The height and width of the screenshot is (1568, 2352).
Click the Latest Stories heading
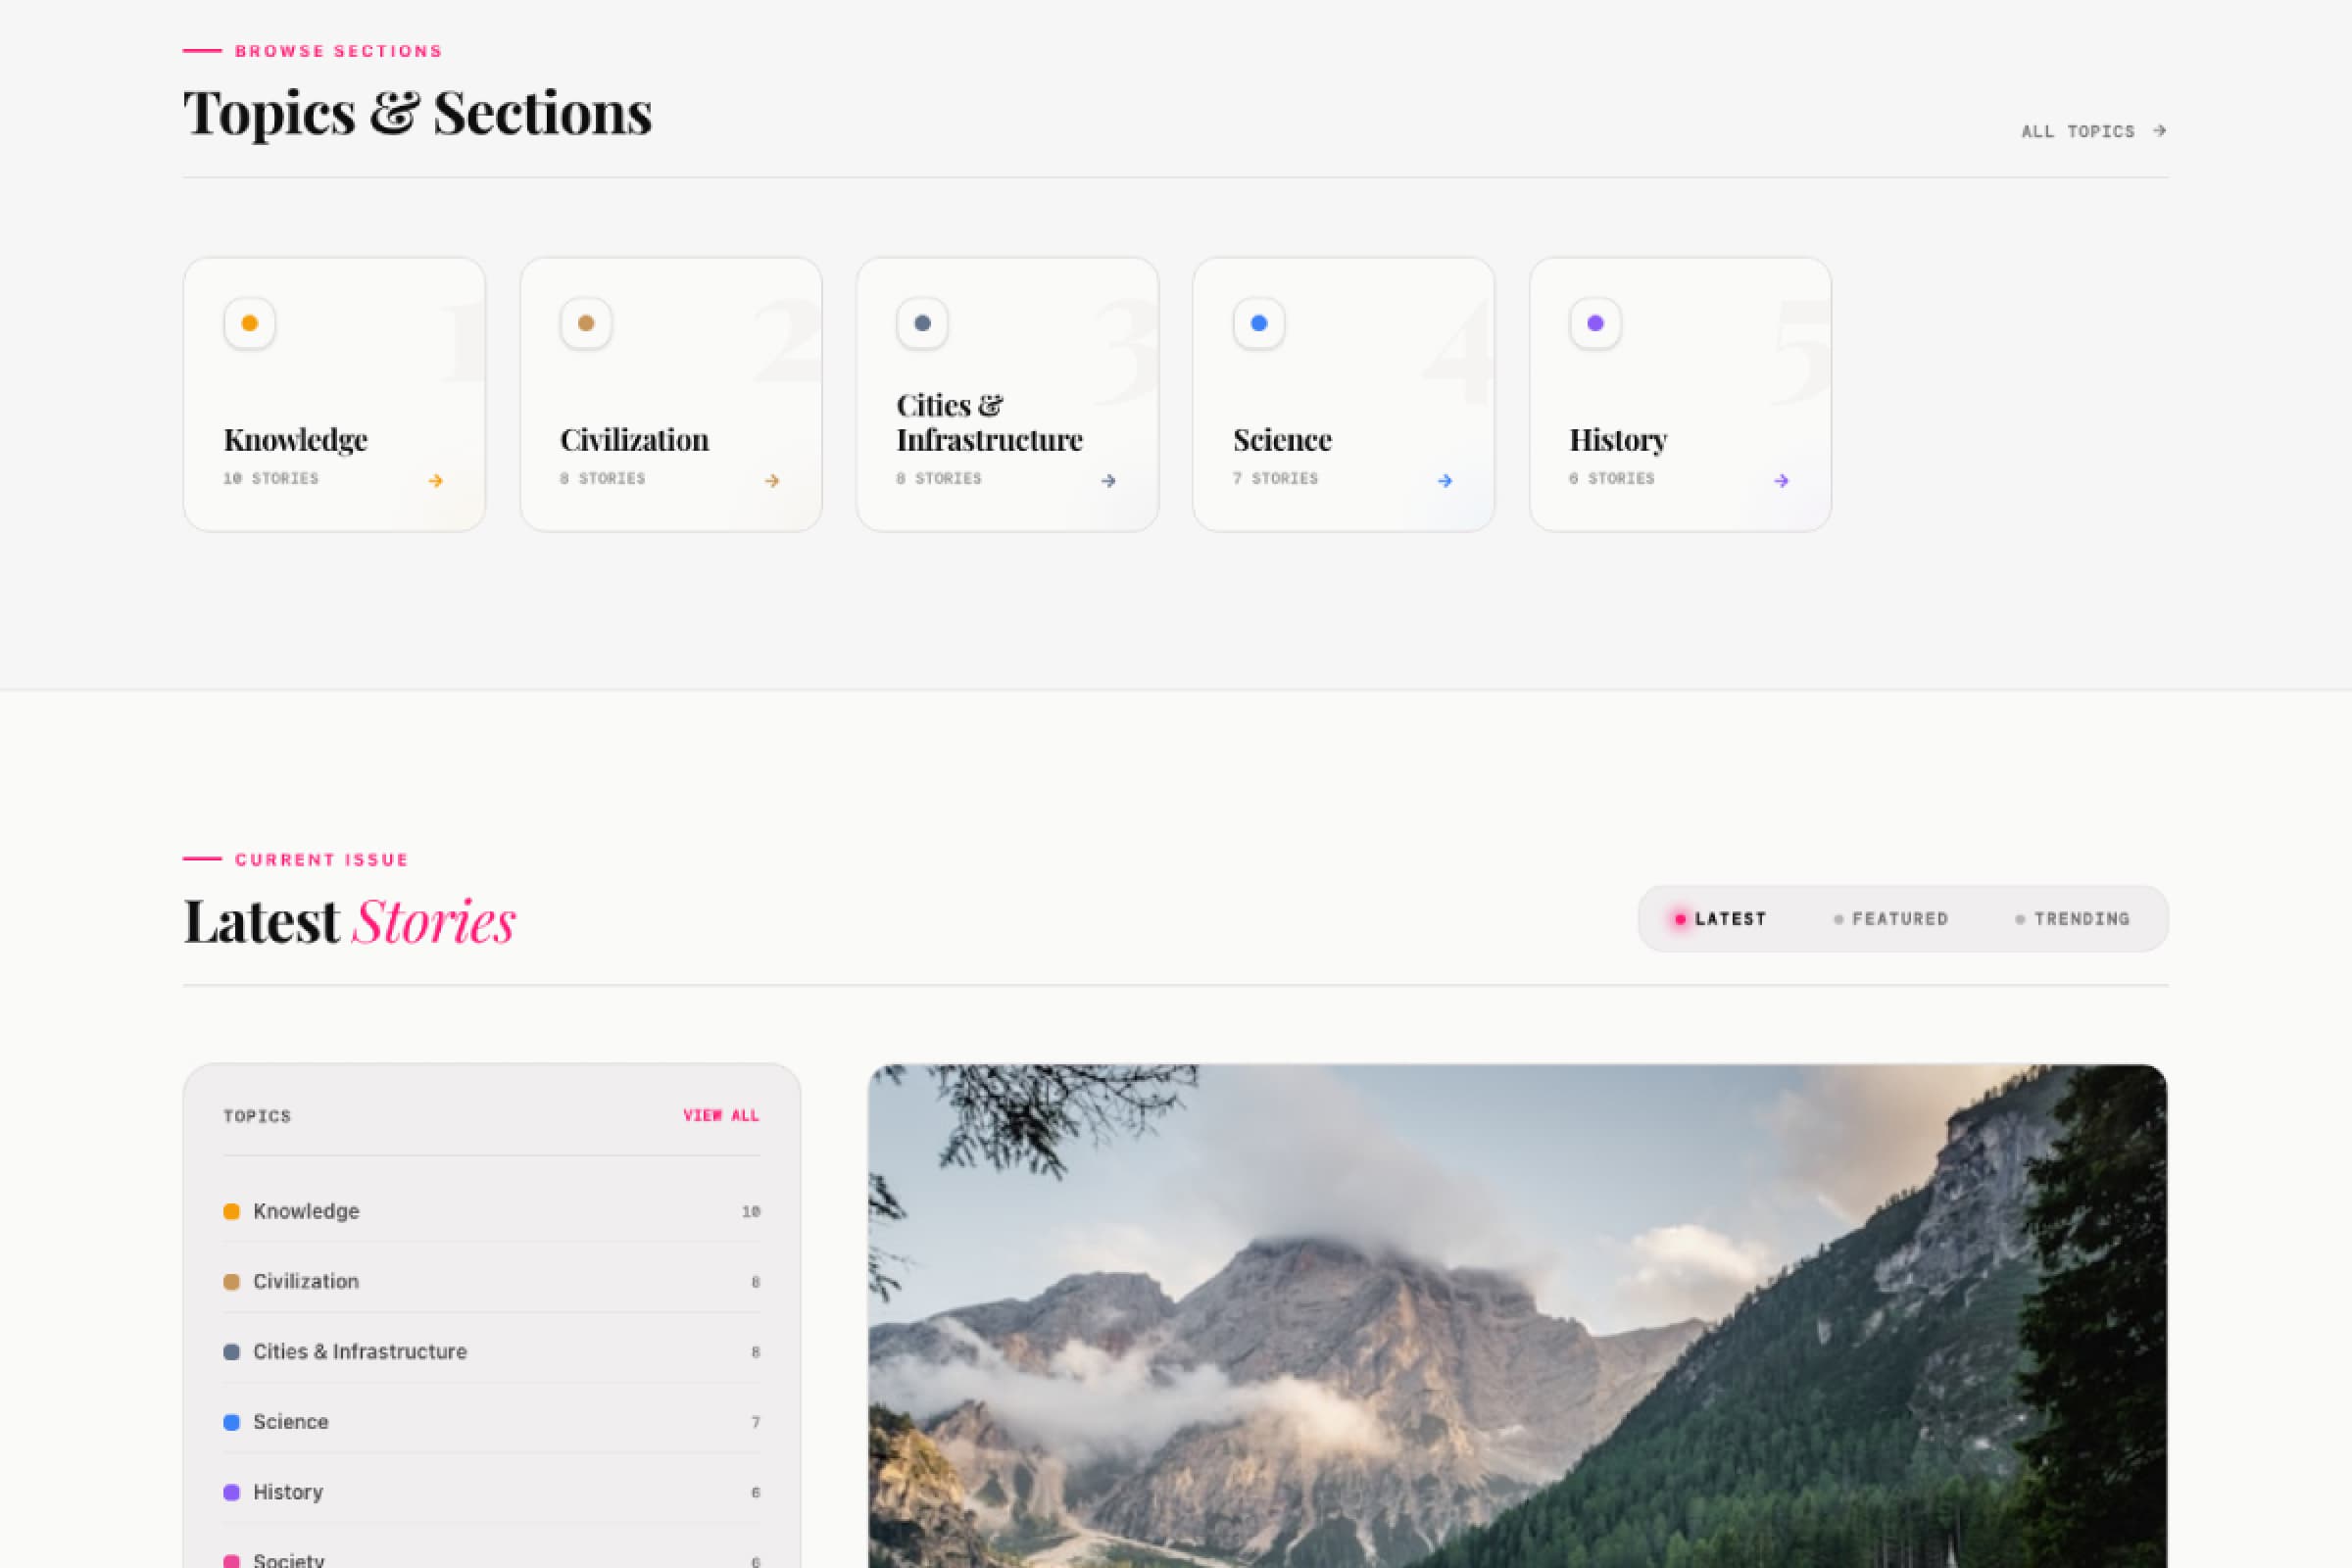349,921
